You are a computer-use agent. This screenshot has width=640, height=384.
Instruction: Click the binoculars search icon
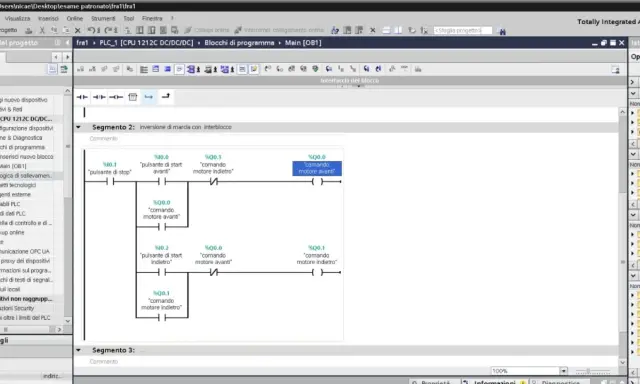point(502,31)
